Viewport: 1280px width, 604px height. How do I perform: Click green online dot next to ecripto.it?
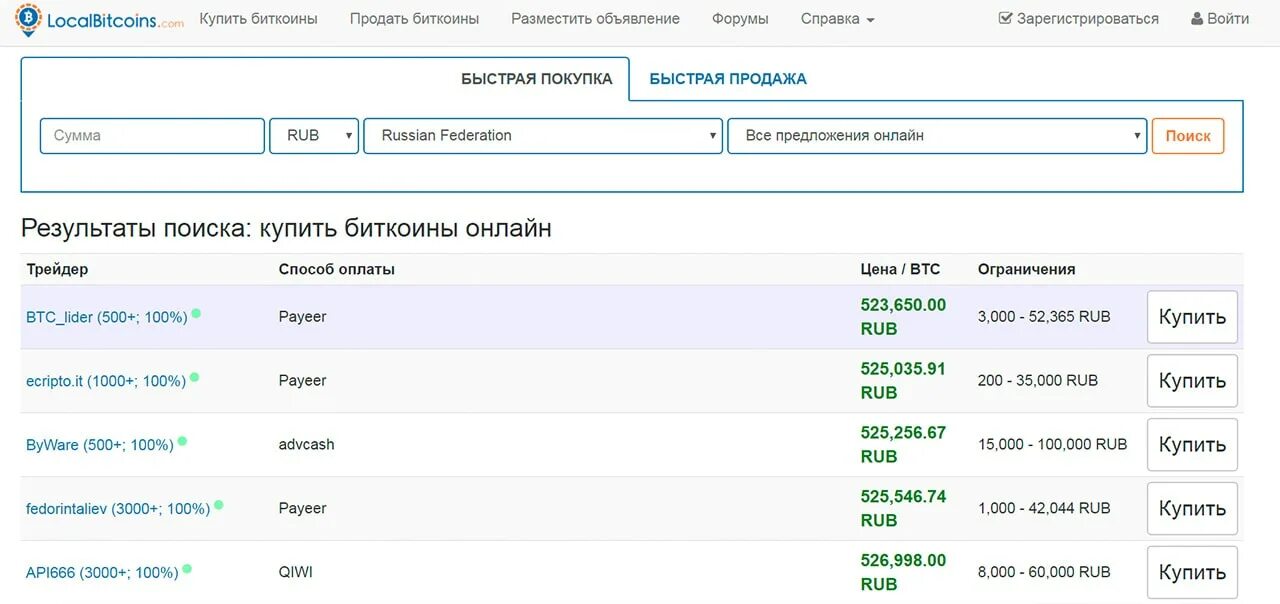[x=194, y=377]
